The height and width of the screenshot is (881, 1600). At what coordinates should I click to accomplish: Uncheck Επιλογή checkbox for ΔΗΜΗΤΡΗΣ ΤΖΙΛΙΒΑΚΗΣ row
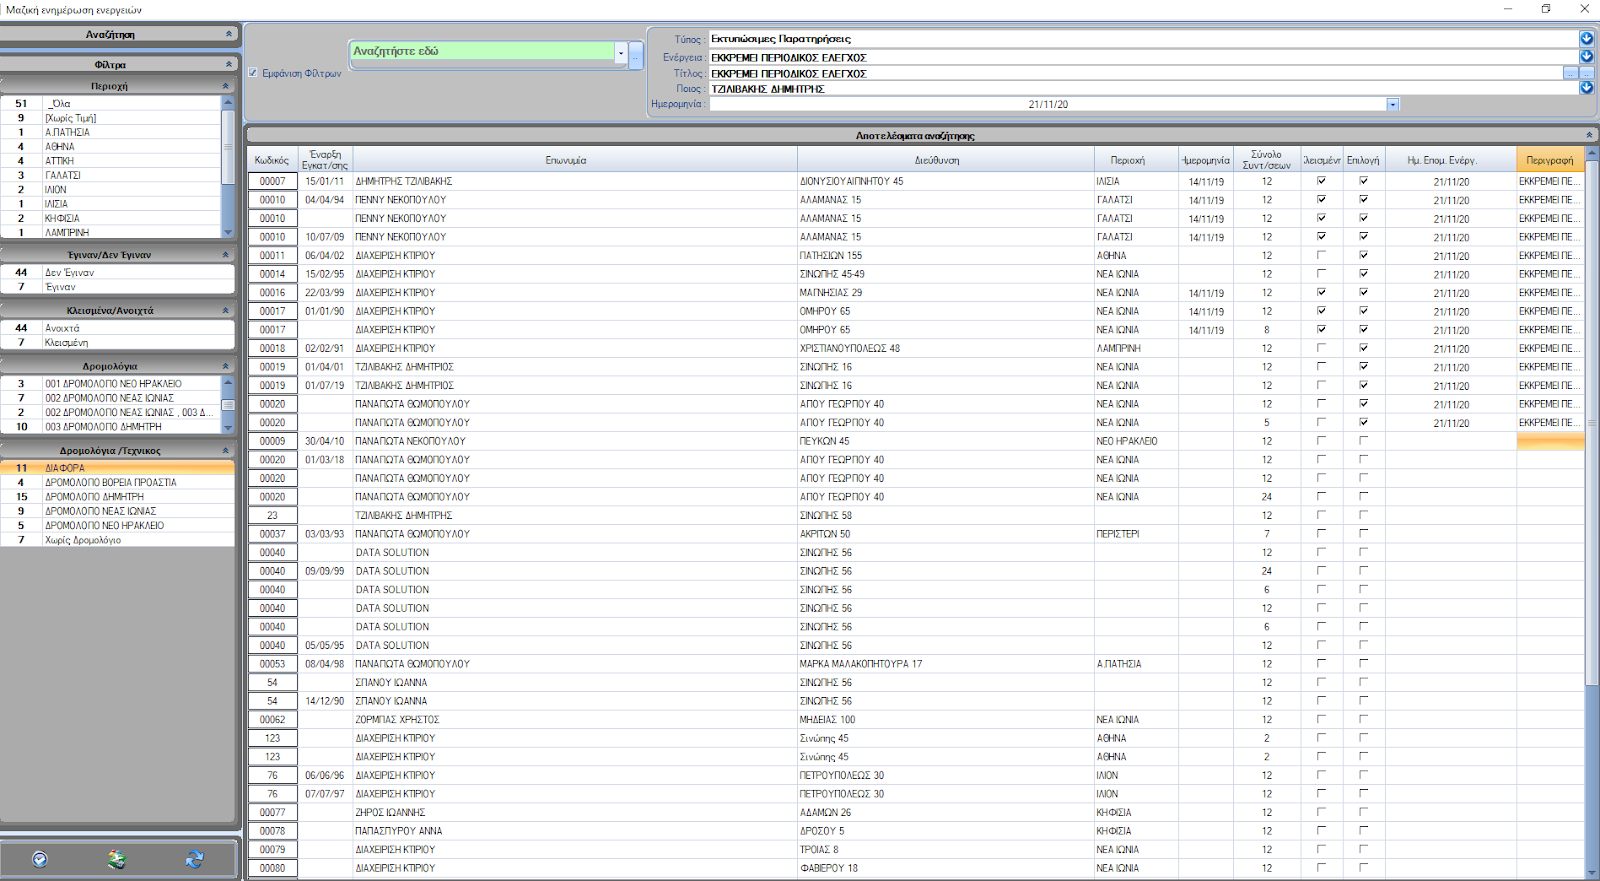point(1363,181)
